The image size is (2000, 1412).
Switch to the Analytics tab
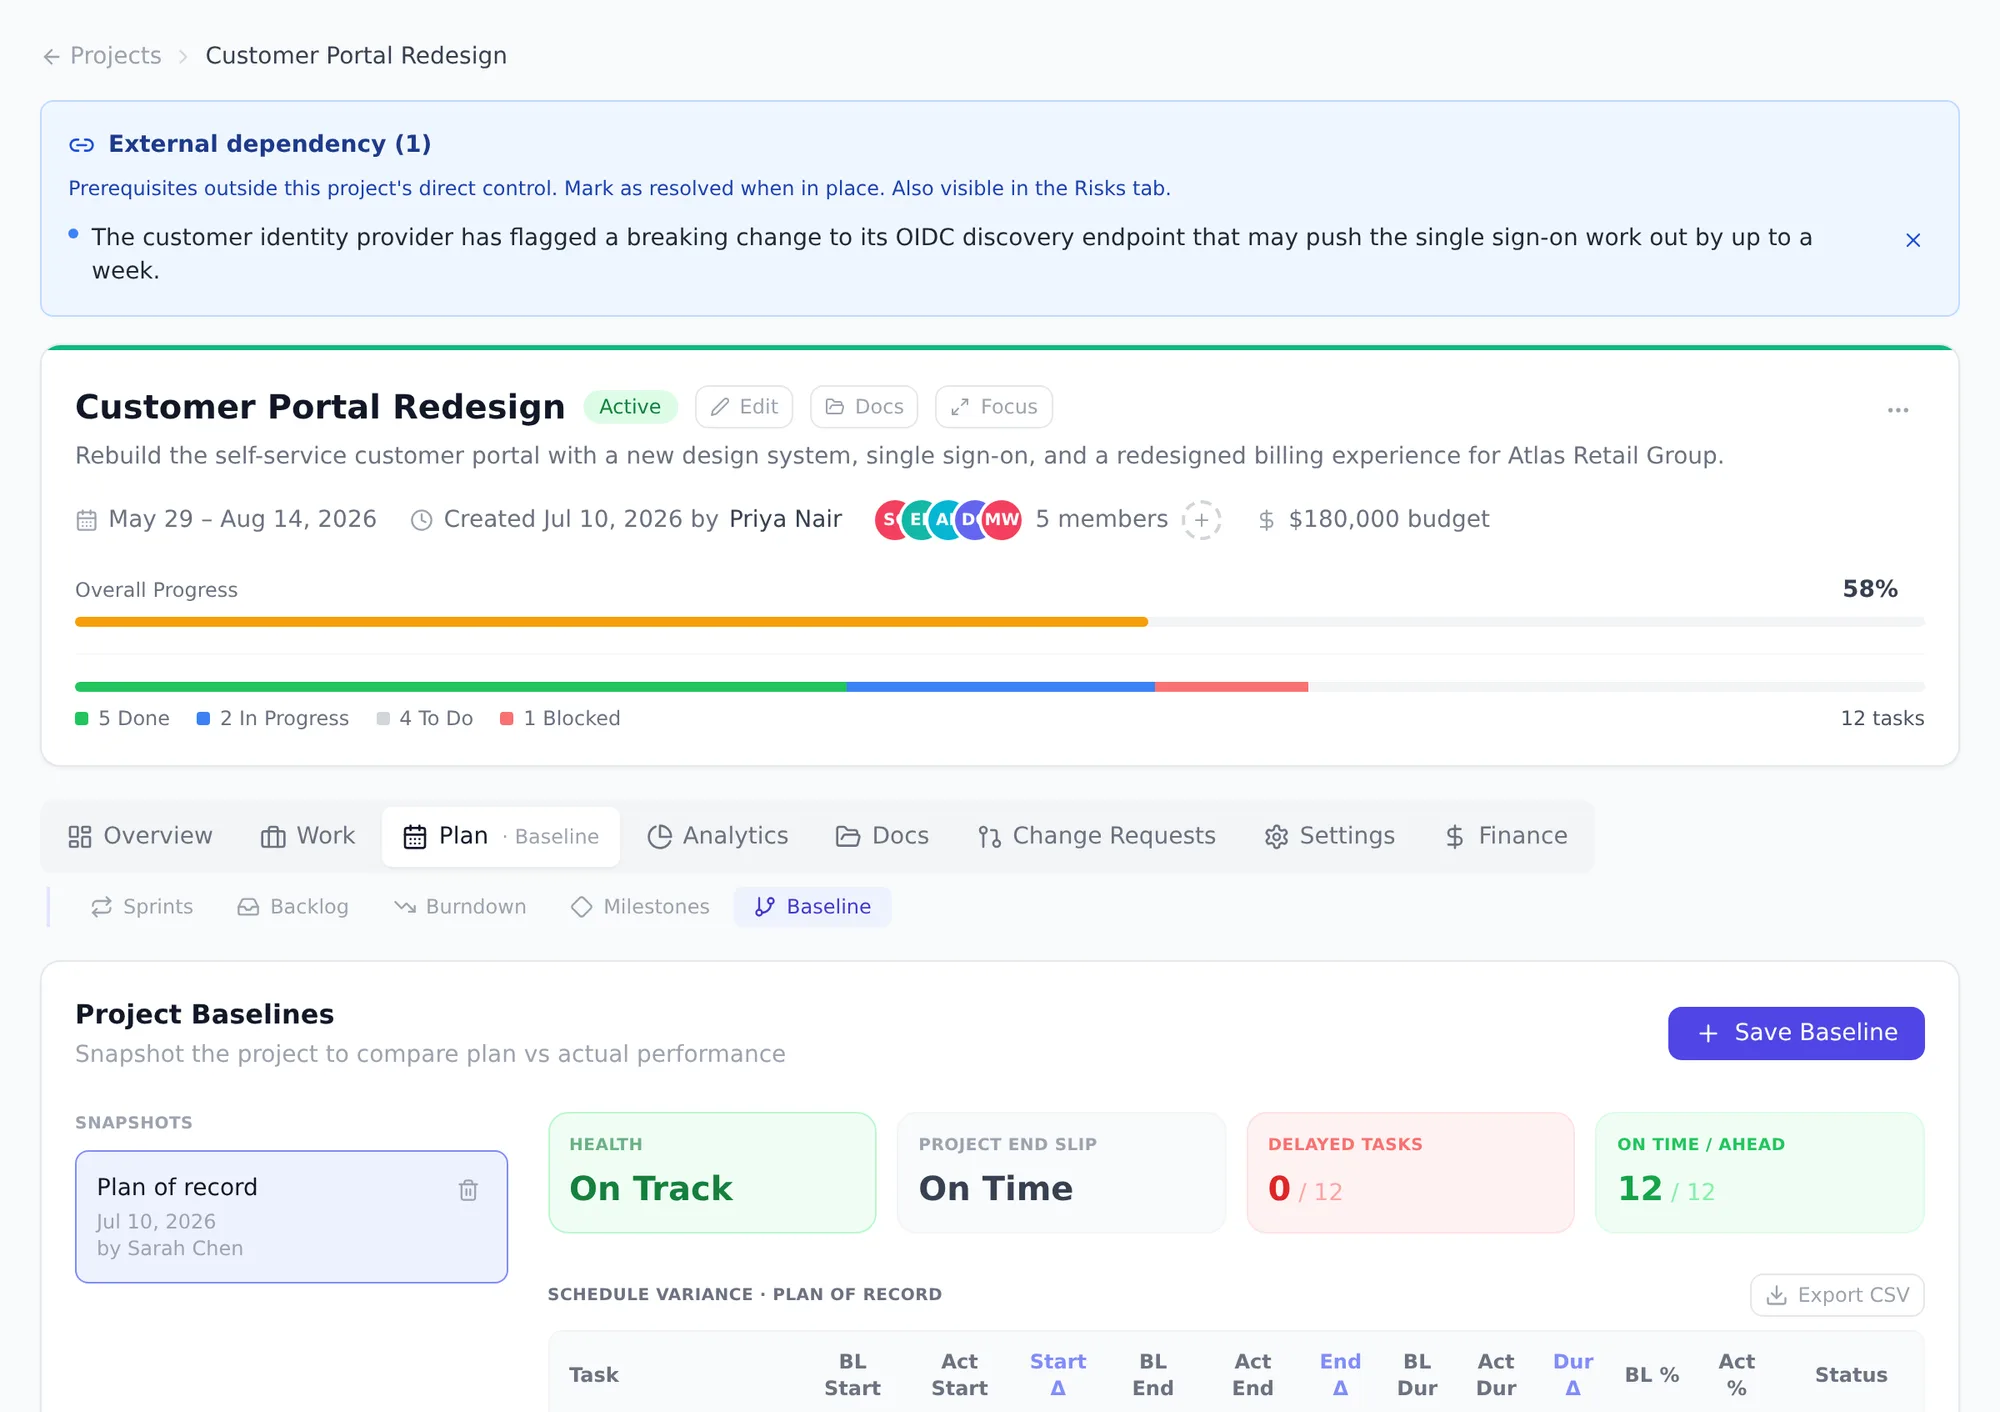[x=717, y=836]
